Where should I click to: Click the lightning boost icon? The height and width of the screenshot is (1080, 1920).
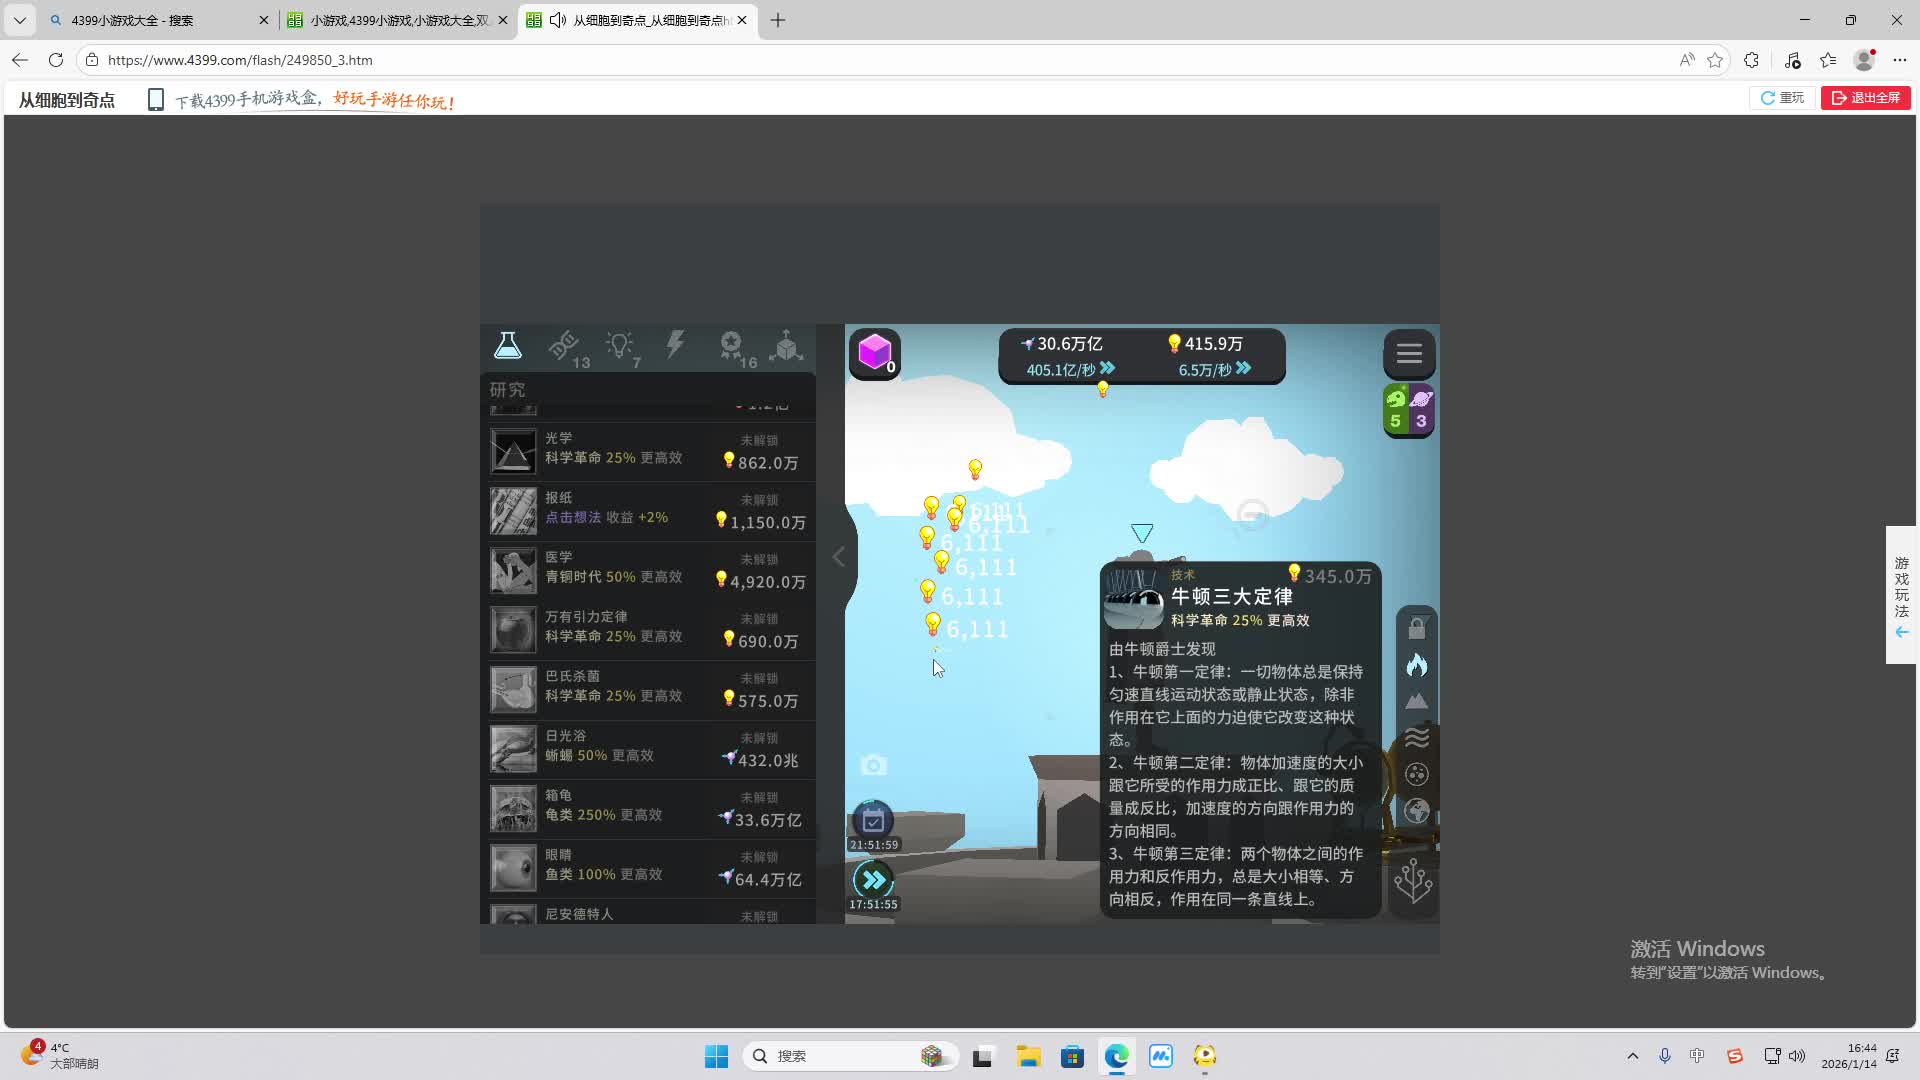click(675, 345)
